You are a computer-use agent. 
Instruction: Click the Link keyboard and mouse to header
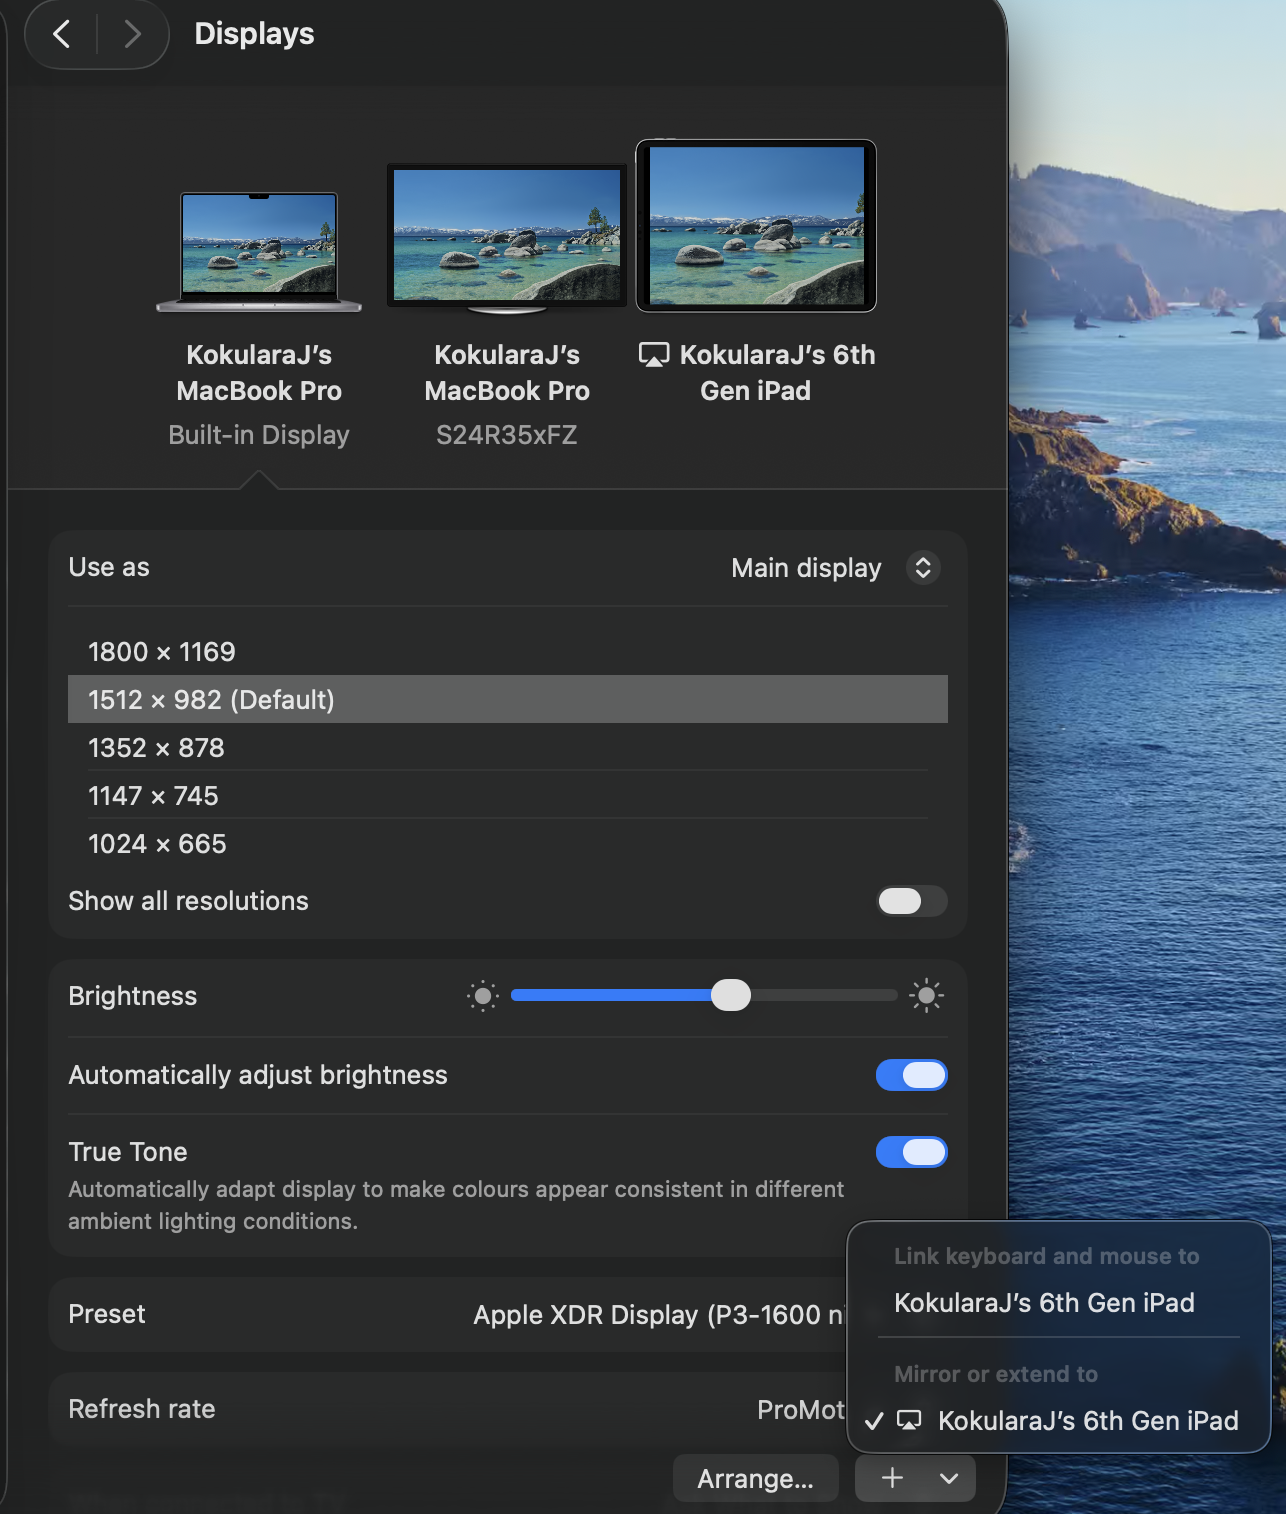1046,1256
